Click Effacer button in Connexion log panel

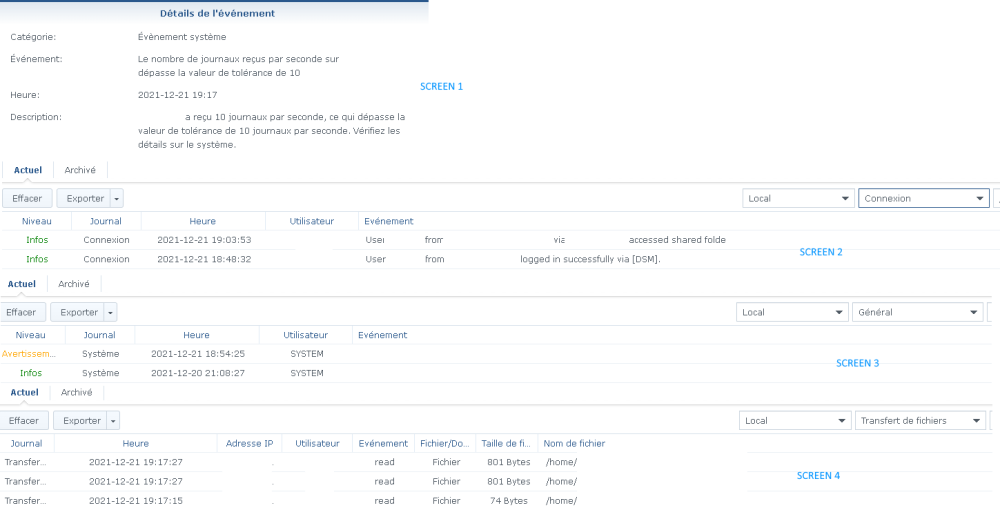[x=27, y=199]
